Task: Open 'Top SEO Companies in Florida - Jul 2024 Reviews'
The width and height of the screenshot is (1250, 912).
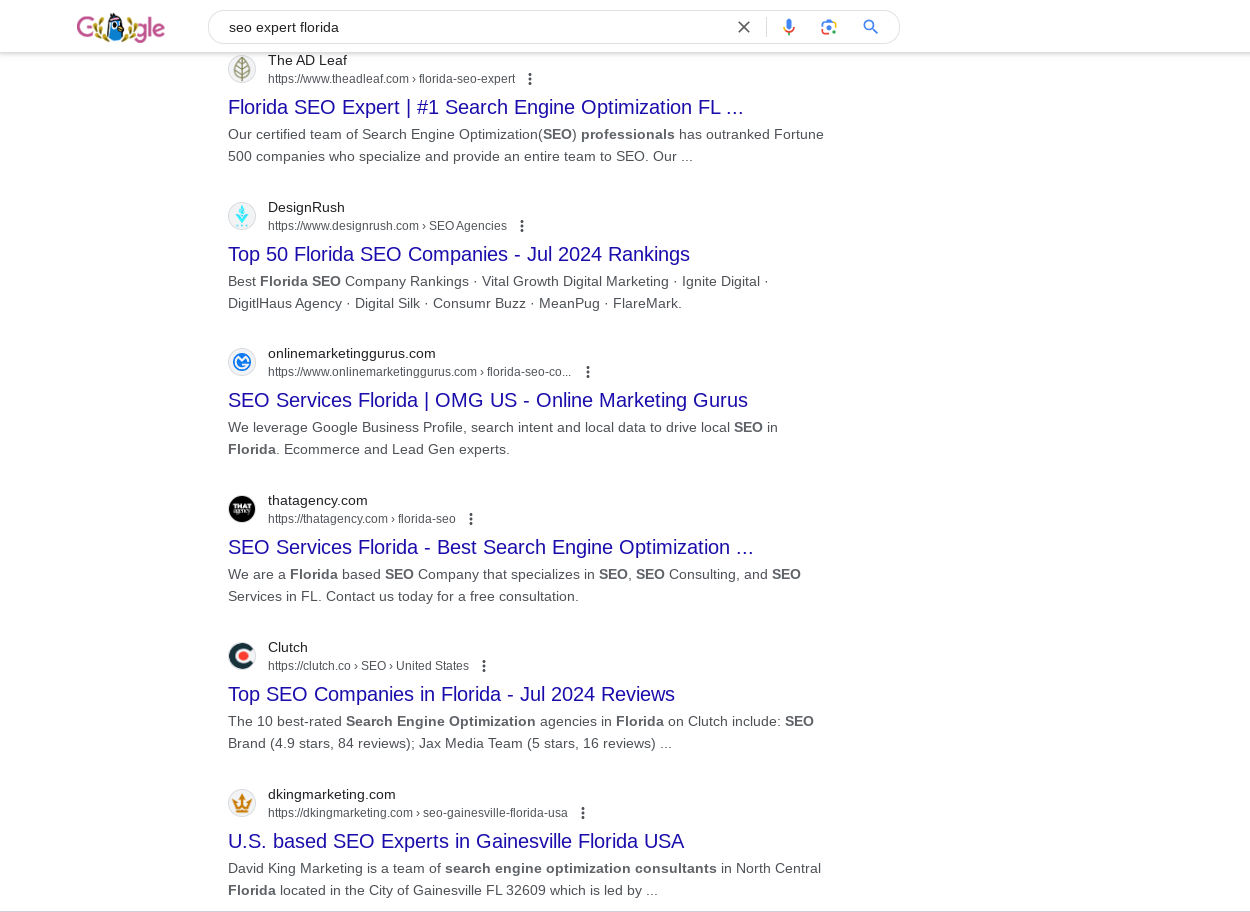Action: [451, 694]
